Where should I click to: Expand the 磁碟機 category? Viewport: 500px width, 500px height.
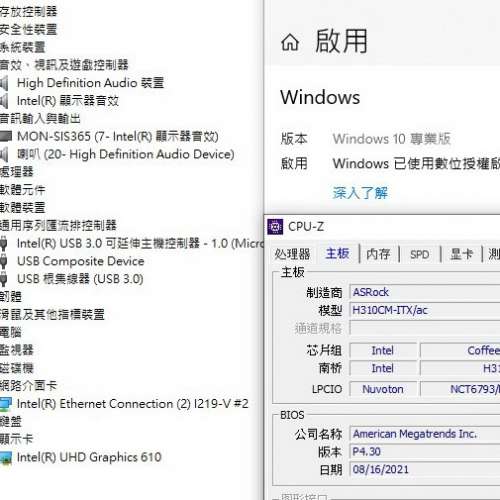click(x=17, y=368)
